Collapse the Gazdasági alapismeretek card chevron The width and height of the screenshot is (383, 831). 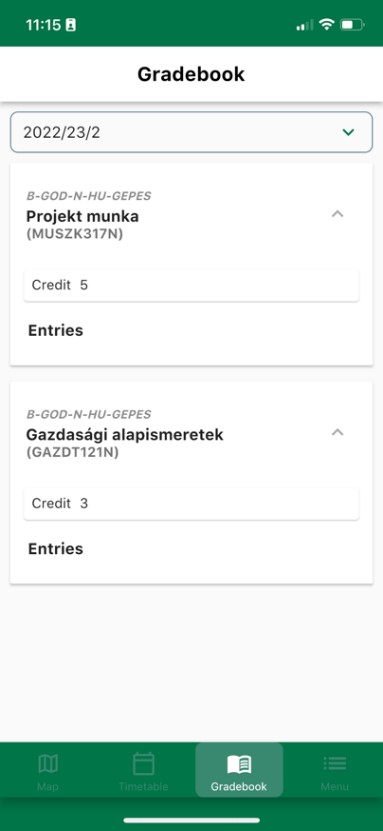click(337, 432)
